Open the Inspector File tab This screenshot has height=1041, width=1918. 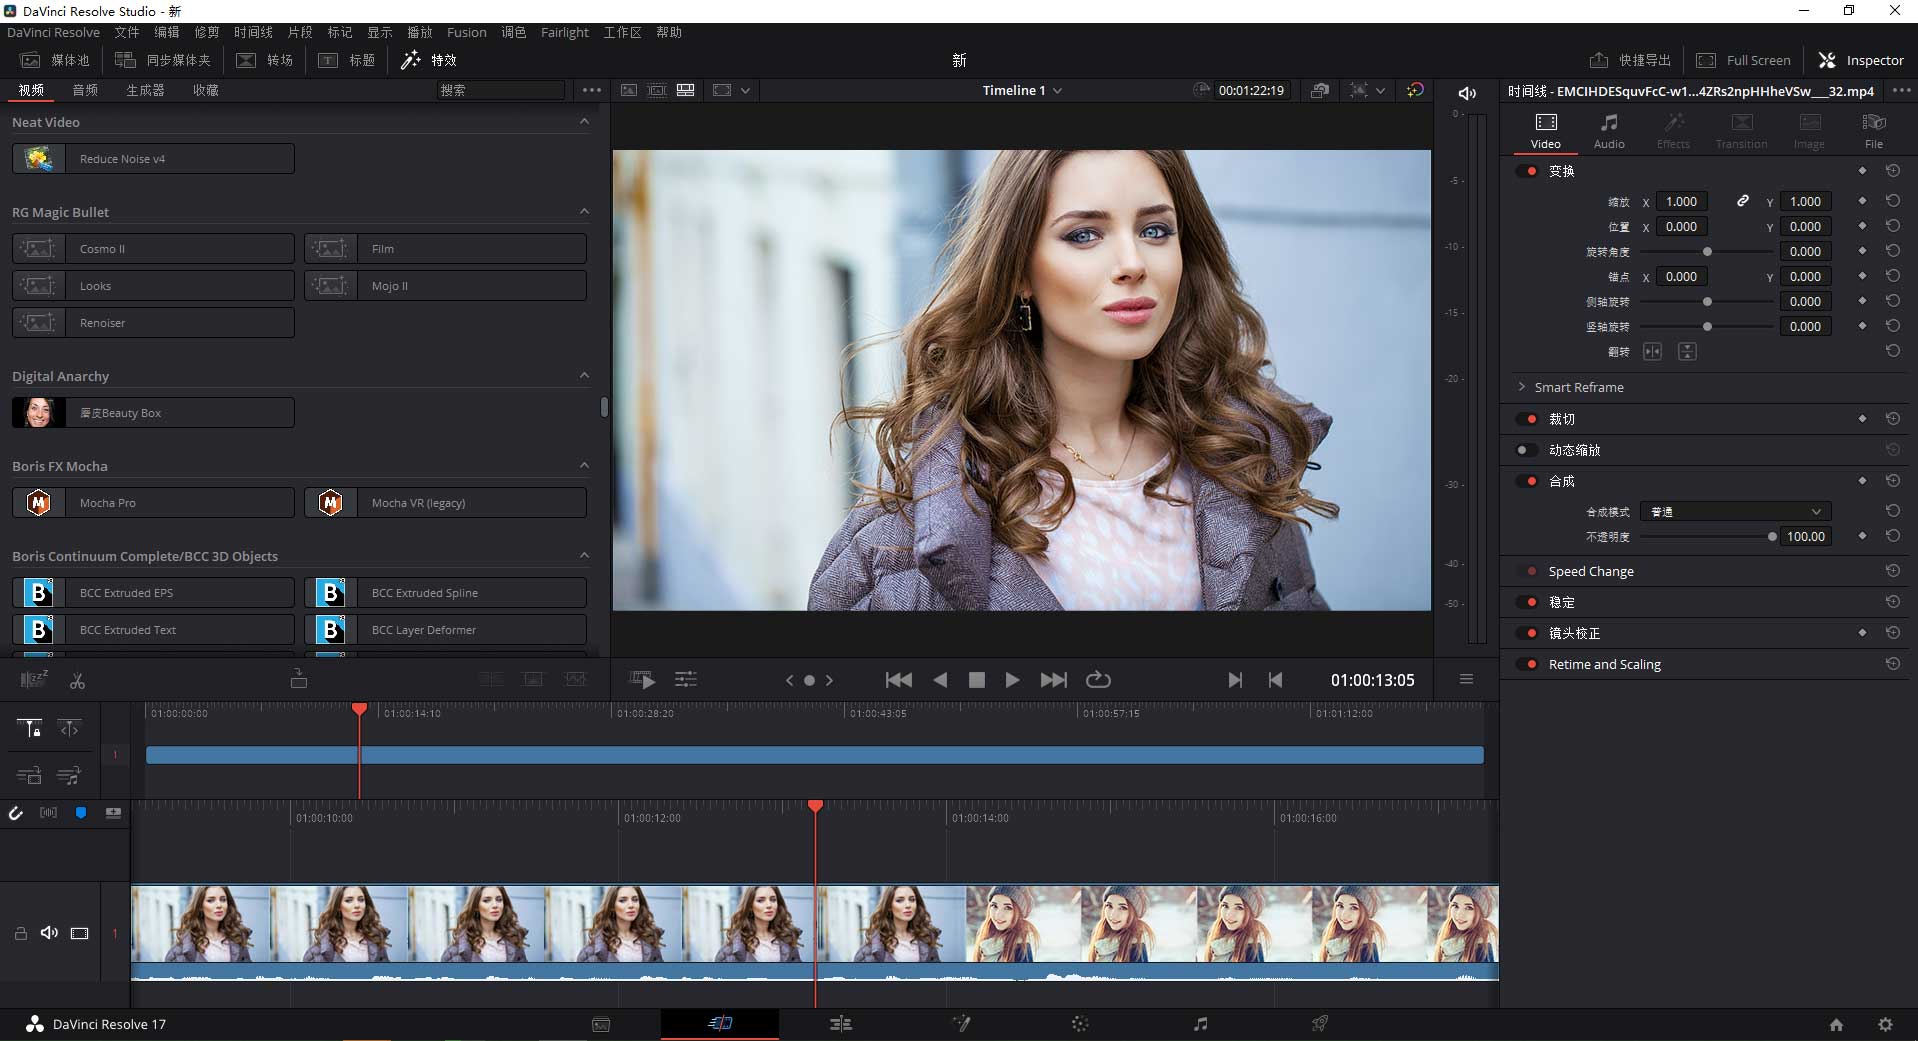[1874, 131]
